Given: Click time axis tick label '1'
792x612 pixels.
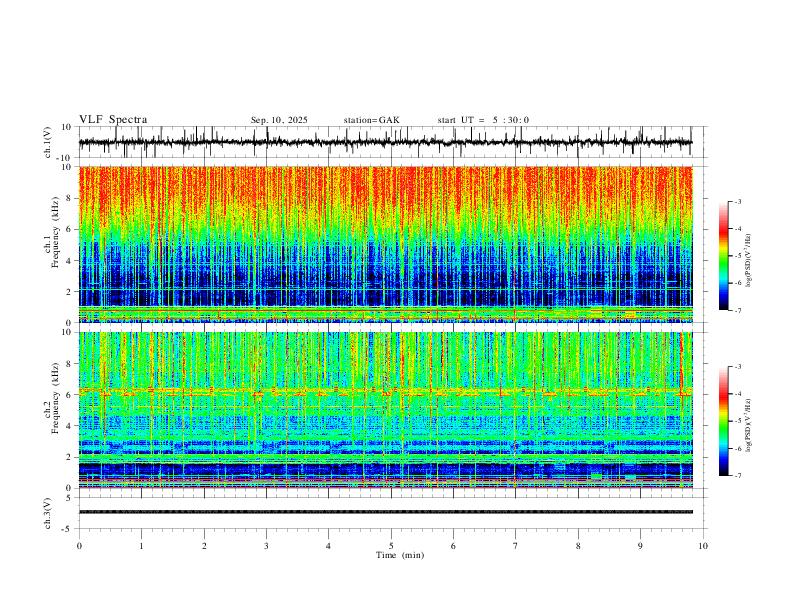Looking at the screenshot, I should [x=141, y=546].
